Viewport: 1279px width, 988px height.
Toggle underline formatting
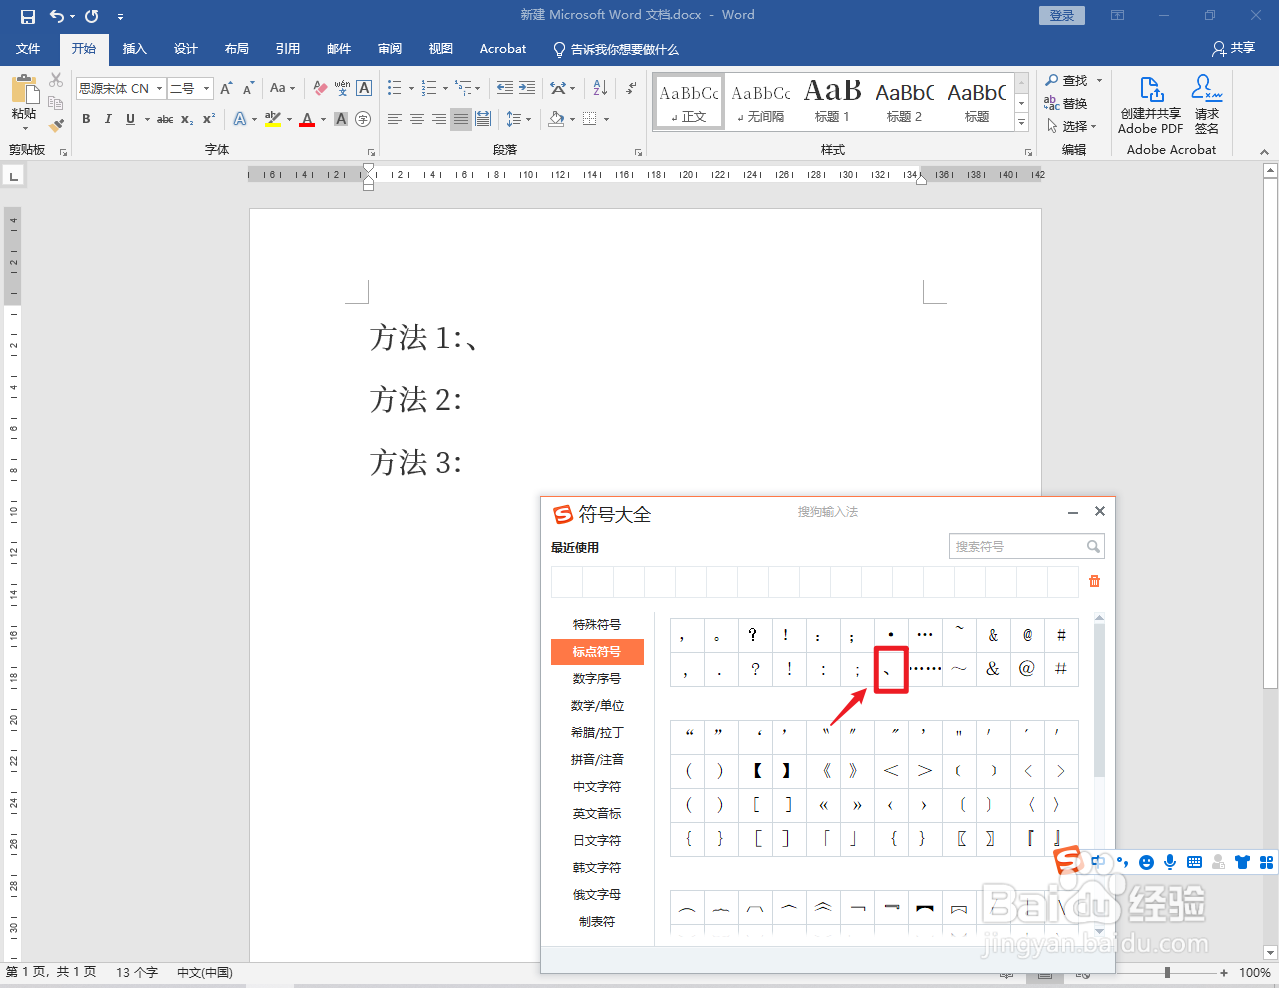[130, 118]
